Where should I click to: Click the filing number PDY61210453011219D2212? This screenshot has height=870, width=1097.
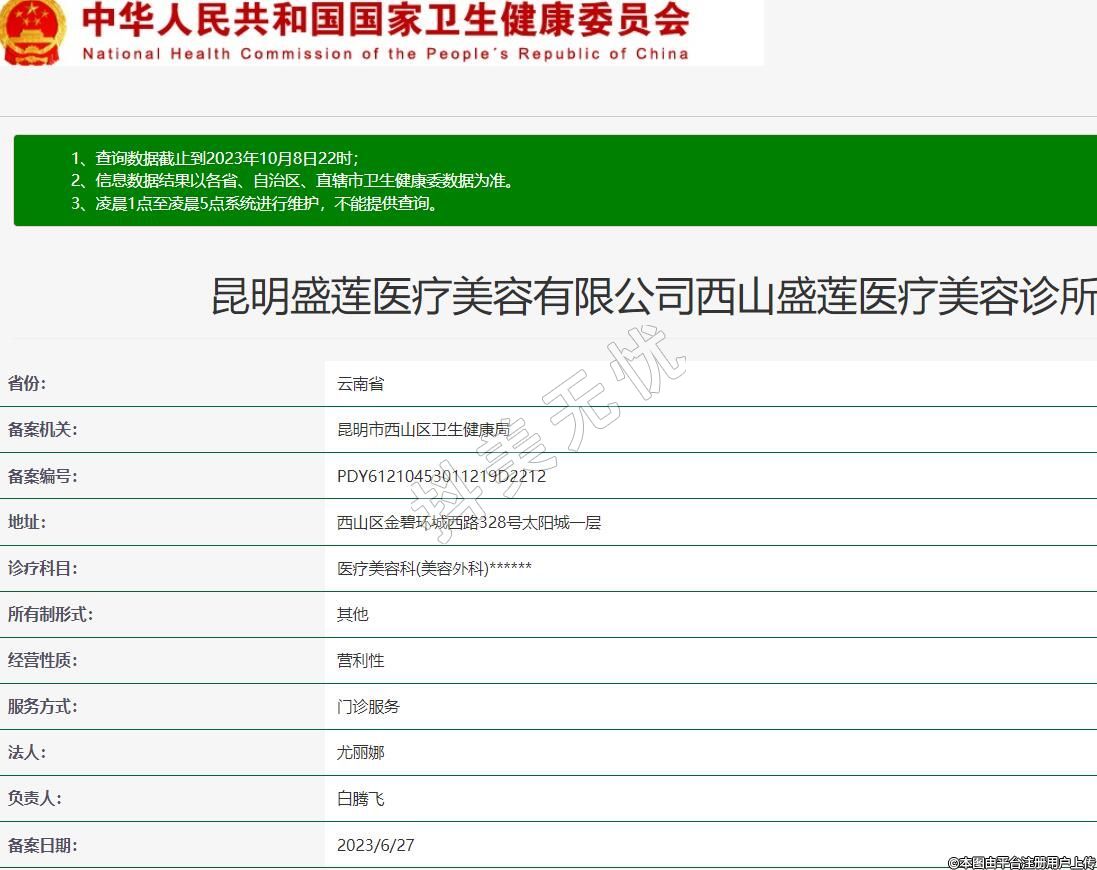(x=441, y=476)
